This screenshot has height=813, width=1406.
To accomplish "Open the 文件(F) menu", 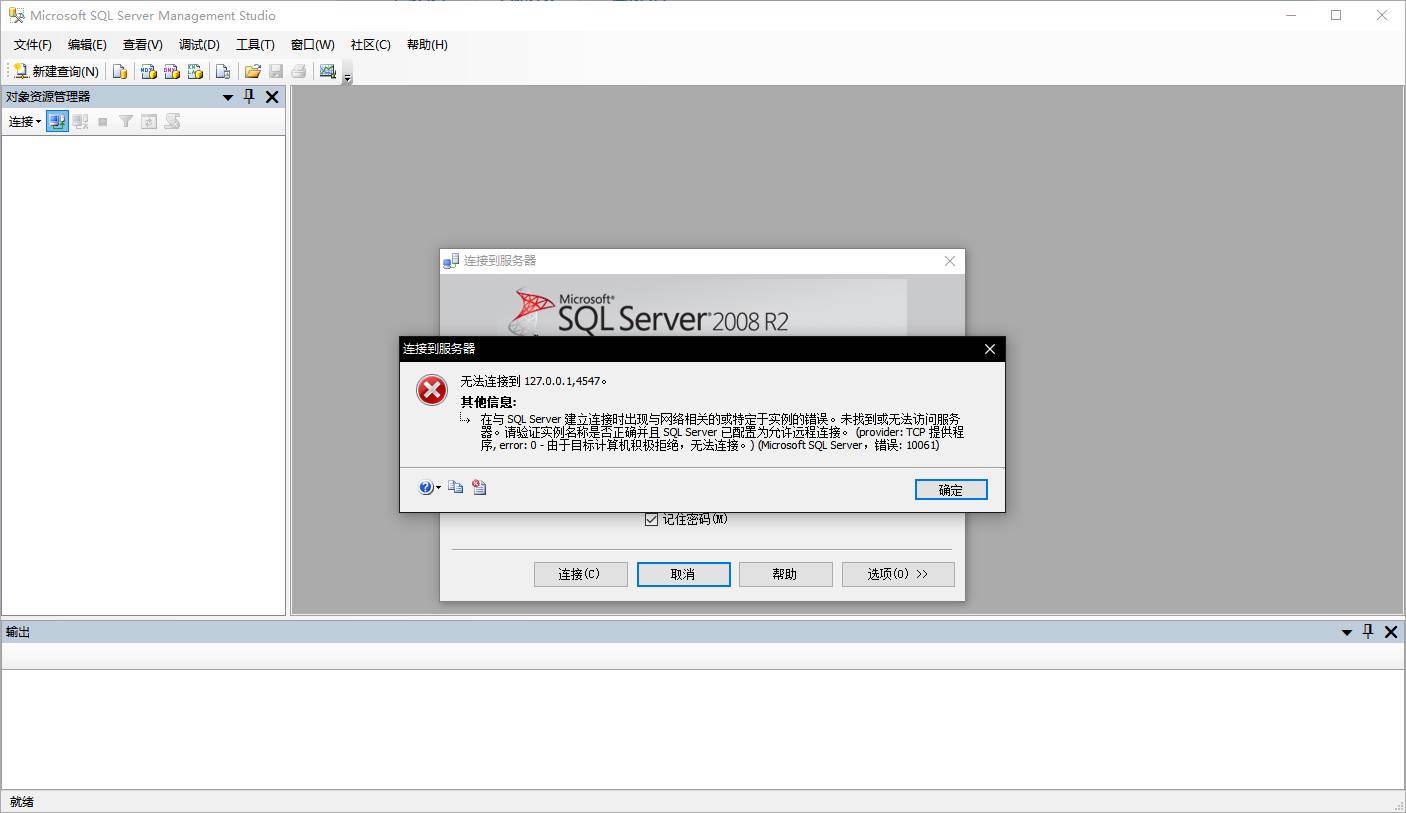I will point(32,44).
